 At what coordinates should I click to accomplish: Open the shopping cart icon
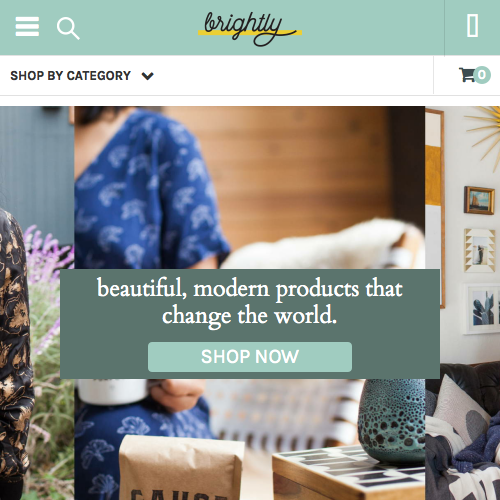tap(467, 75)
